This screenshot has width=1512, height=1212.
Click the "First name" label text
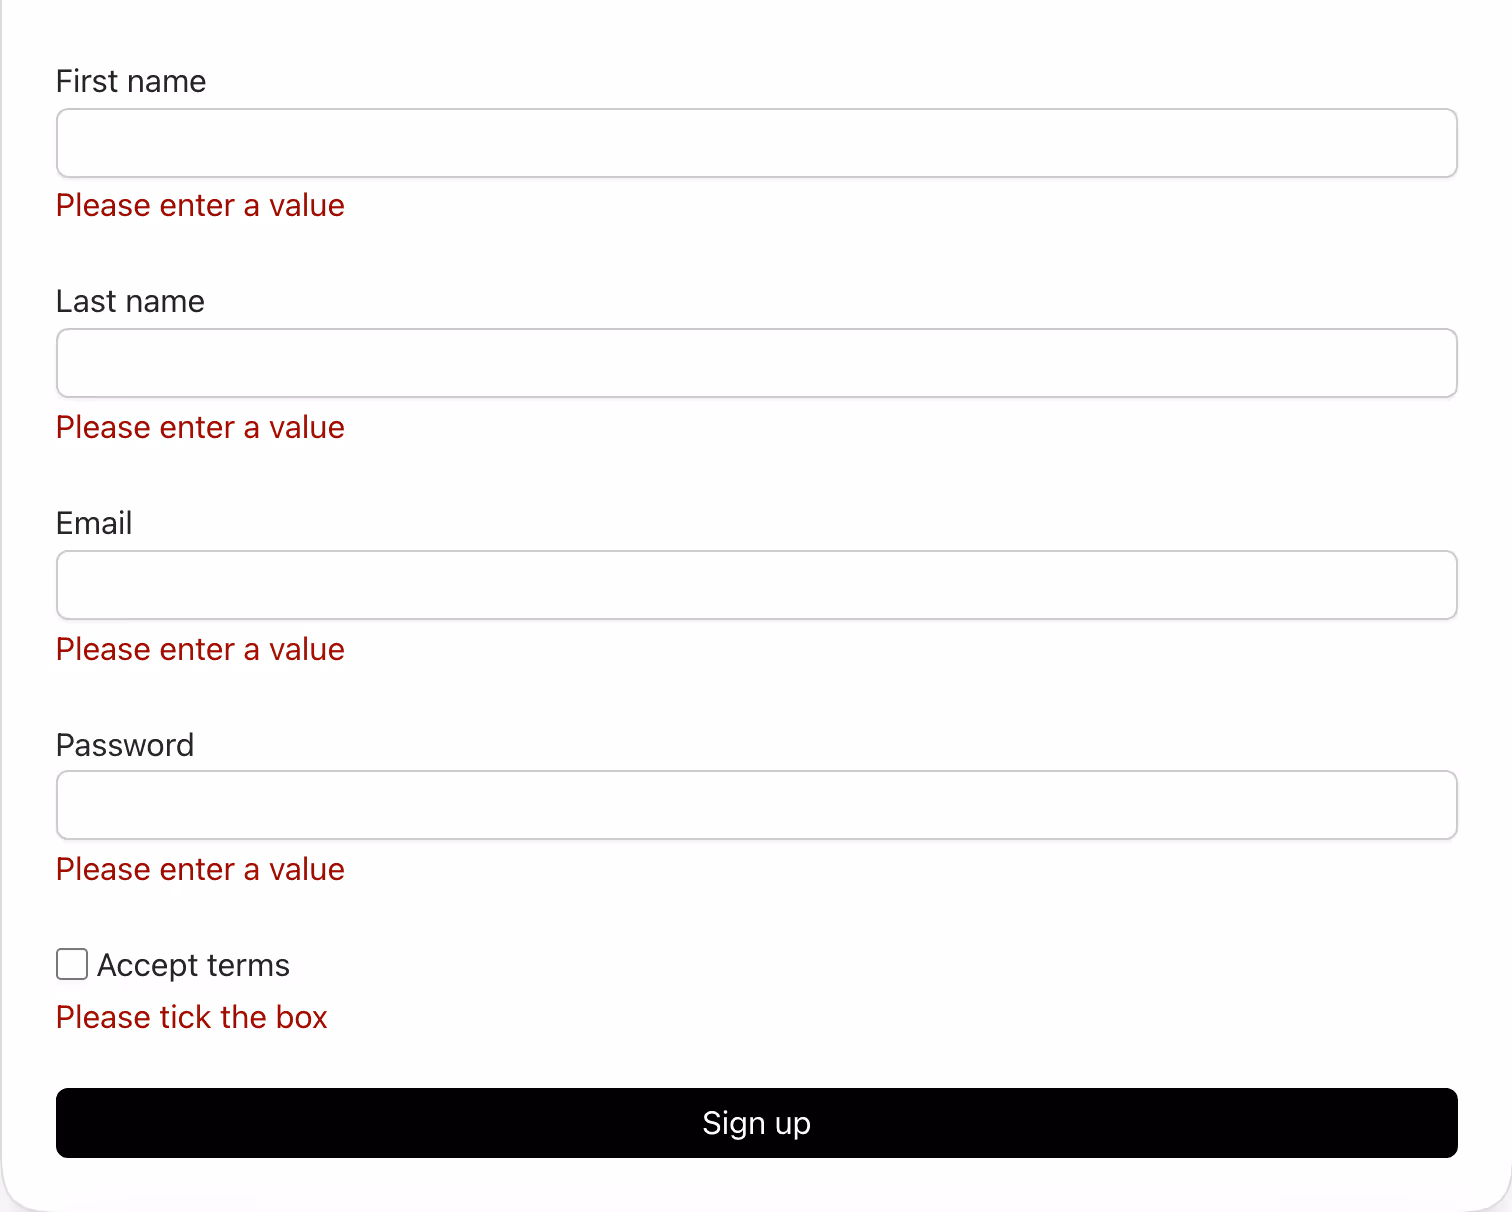(131, 81)
